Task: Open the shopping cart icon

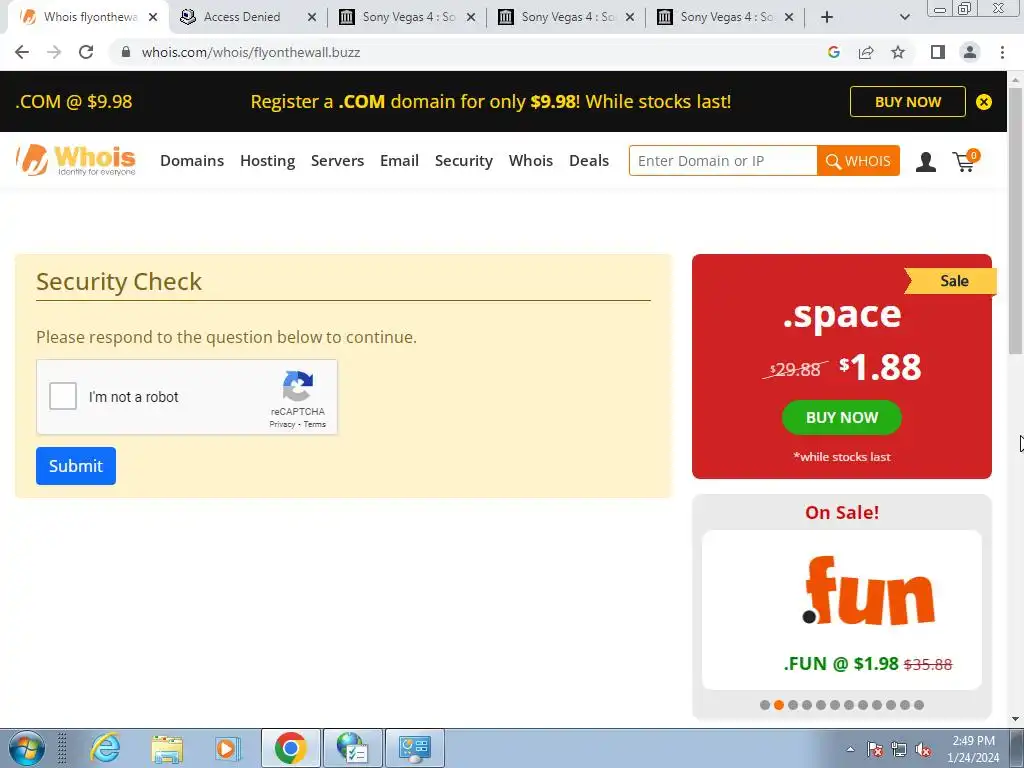Action: point(966,160)
